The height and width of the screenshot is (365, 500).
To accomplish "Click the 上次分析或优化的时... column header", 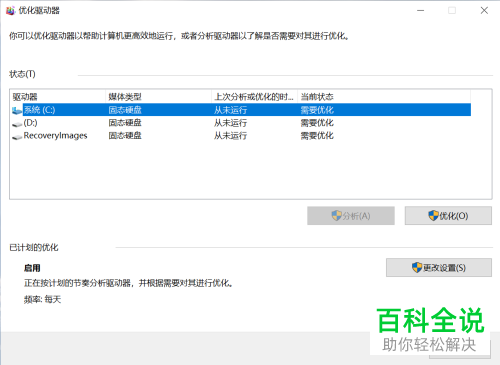I will pos(255,97).
